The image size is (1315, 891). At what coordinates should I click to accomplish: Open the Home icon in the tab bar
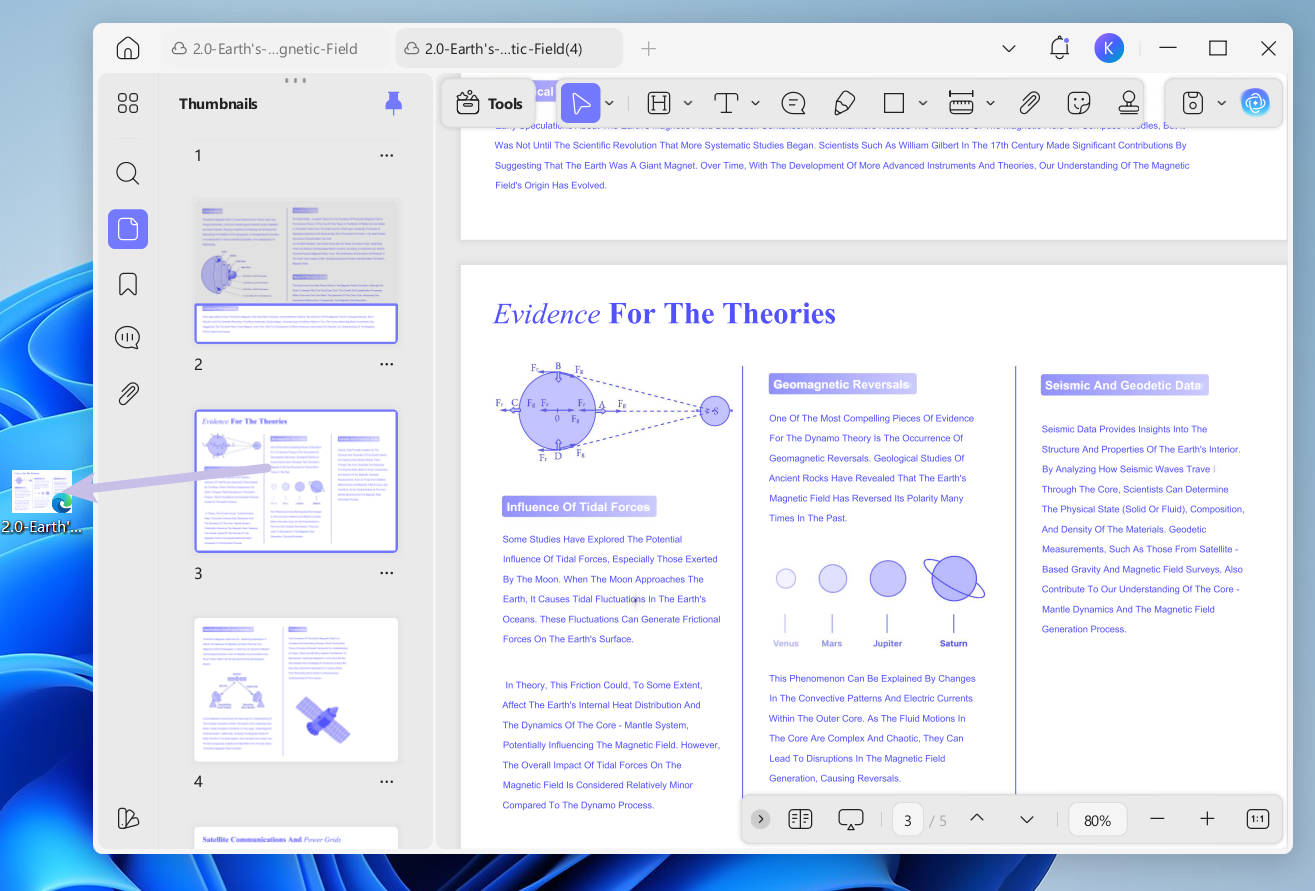pyautogui.click(x=128, y=48)
